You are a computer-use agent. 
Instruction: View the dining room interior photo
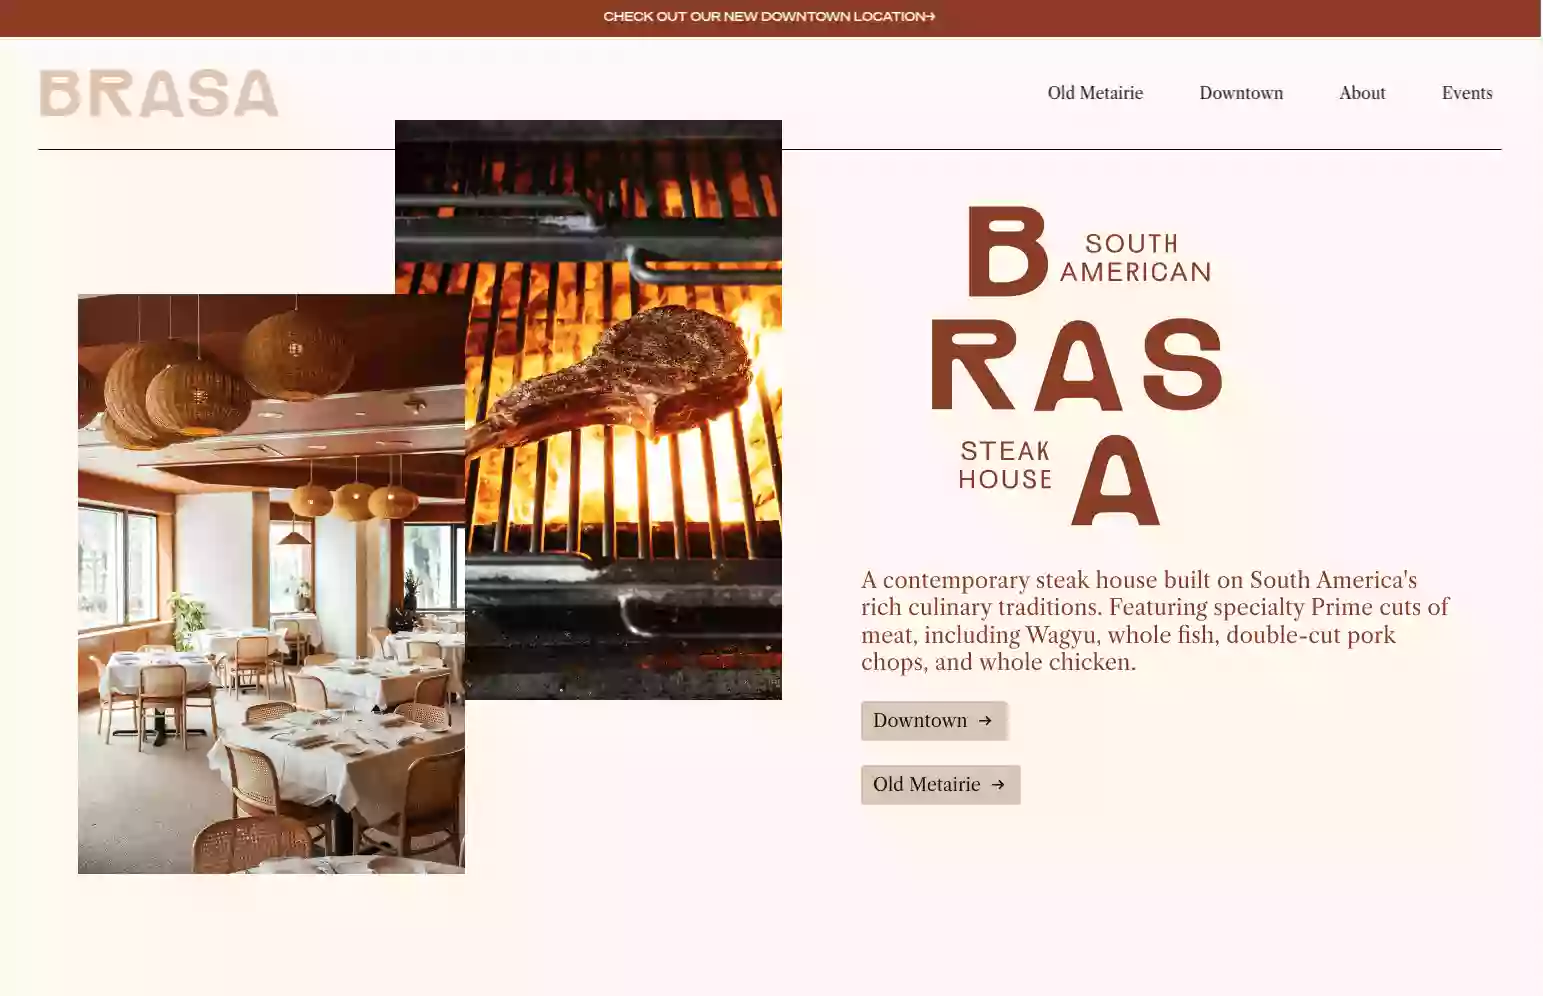[x=271, y=584]
